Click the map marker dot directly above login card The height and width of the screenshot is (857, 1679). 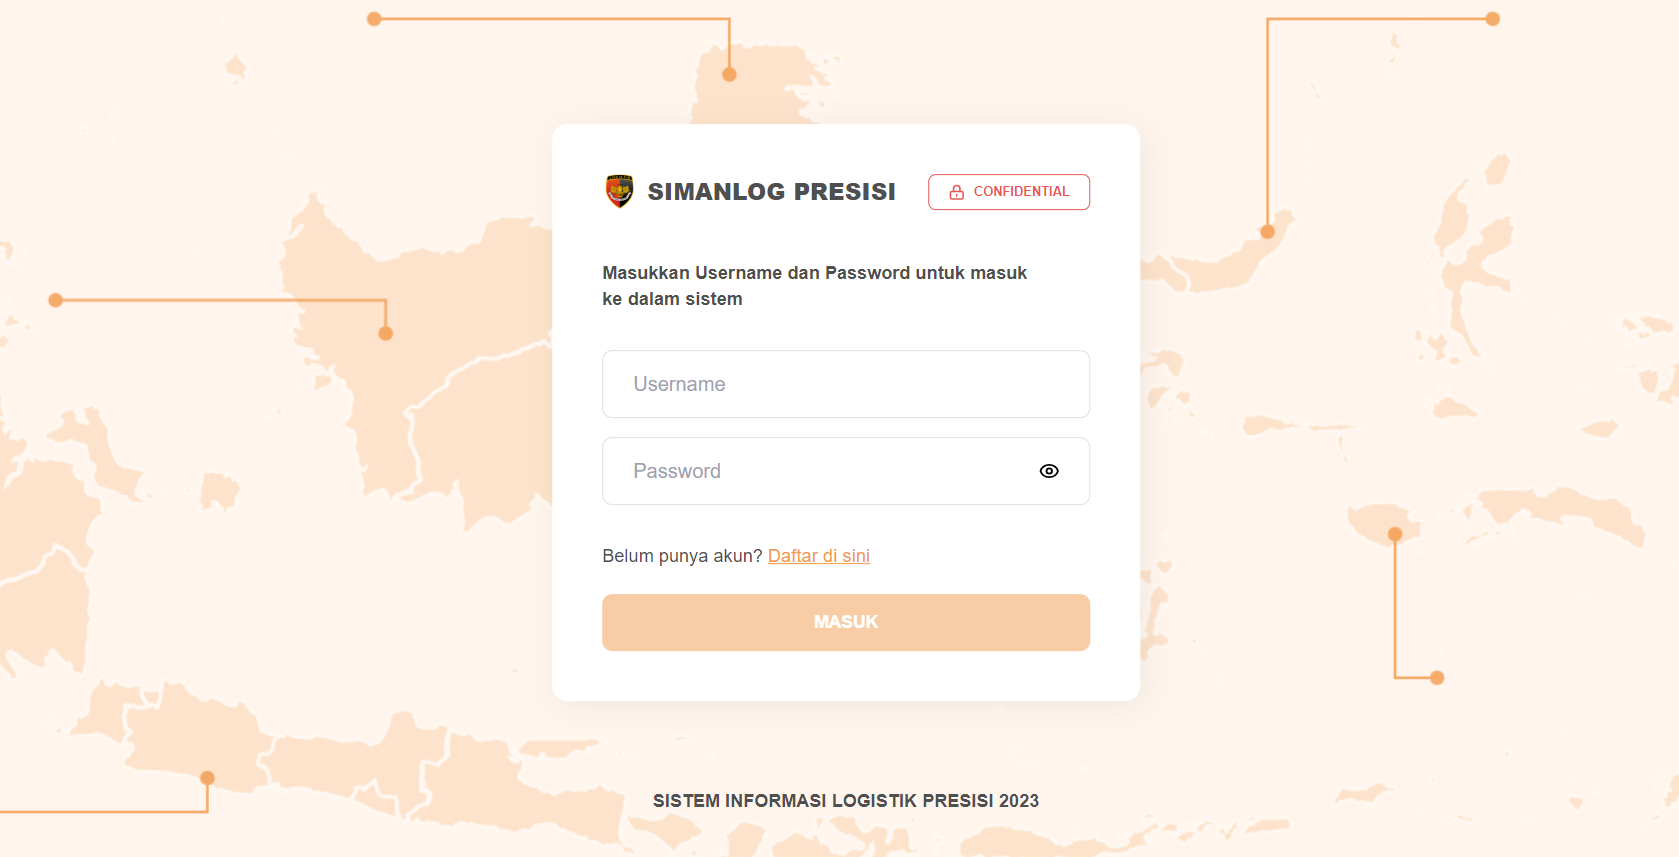tap(729, 75)
